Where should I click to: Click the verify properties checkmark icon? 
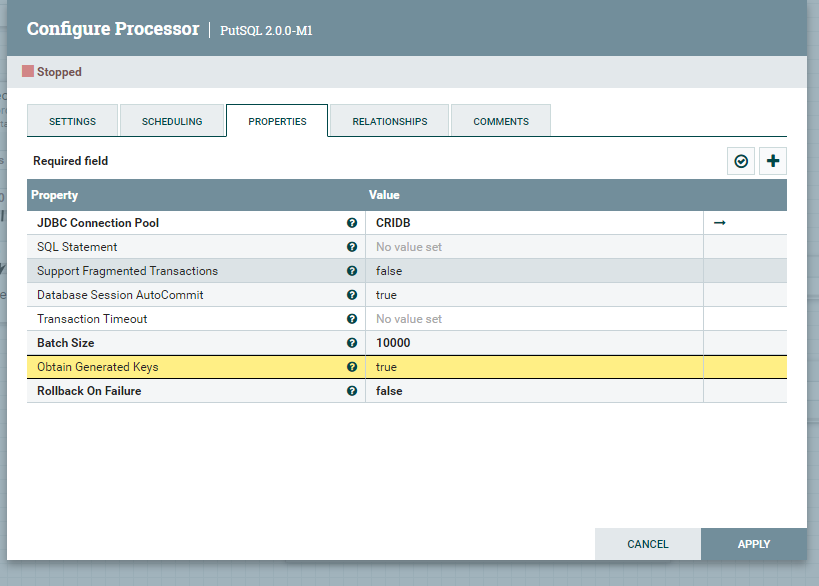coord(741,160)
